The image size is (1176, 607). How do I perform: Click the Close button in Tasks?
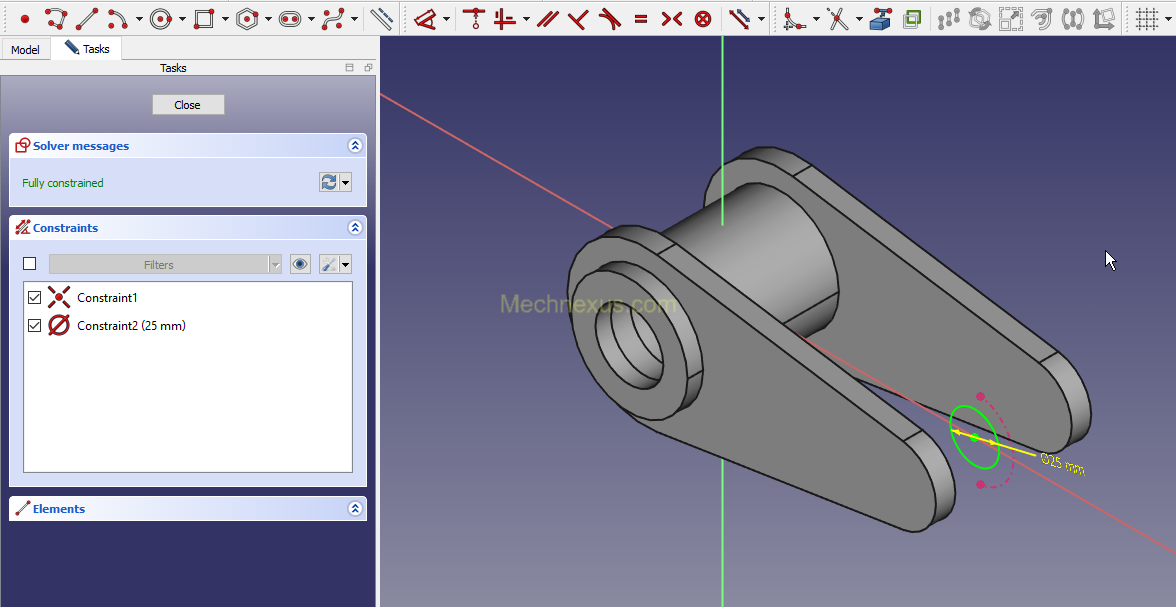188,105
